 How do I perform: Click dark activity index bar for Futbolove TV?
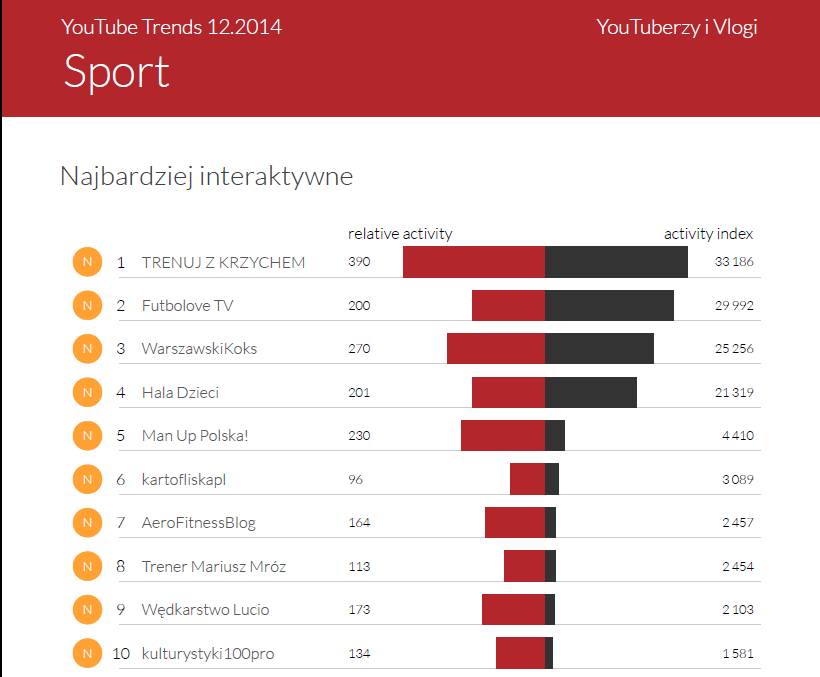coord(609,306)
